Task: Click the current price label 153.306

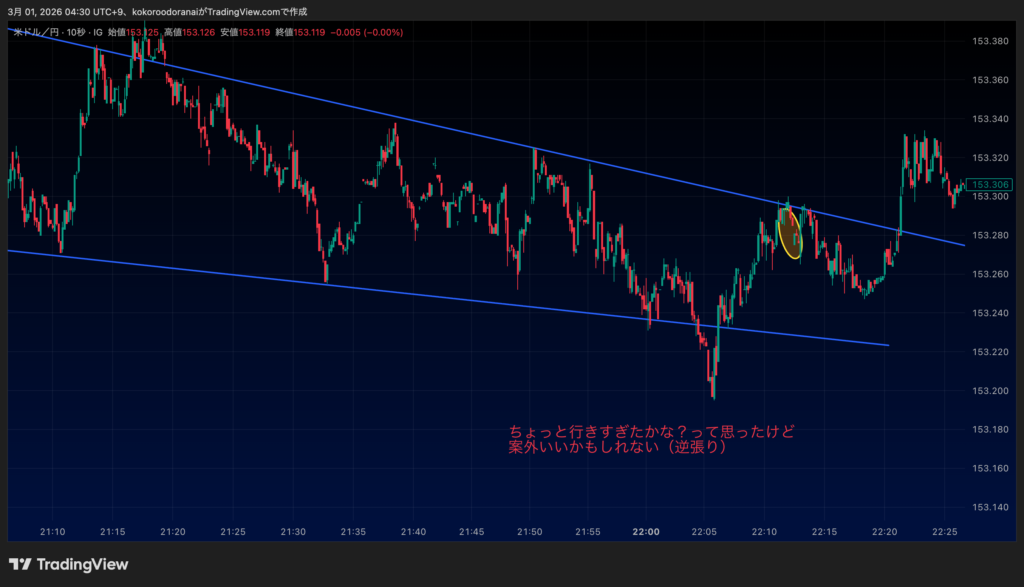Action: (992, 184)
